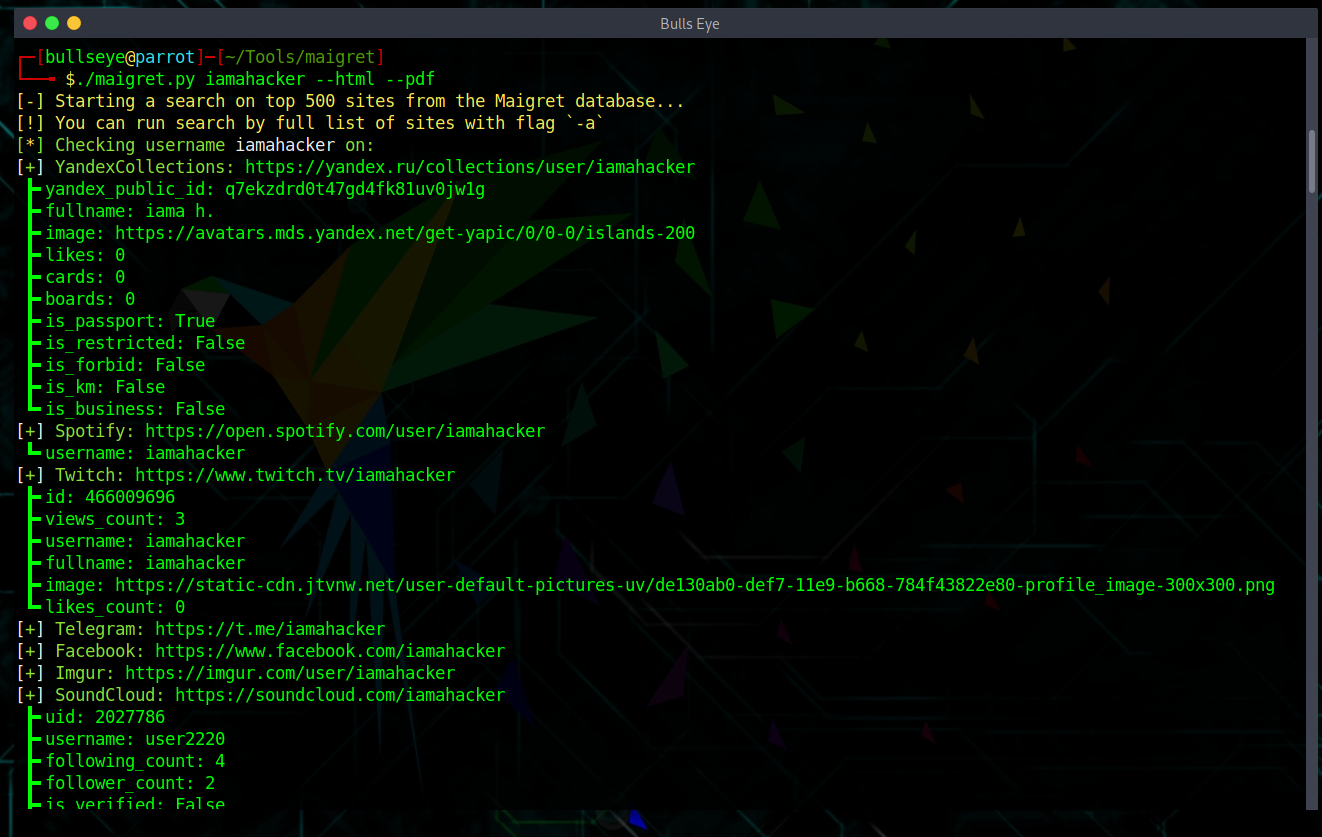Image resolution: width=1322 pixels, height=837 pixels.
Task: Click the 'uid: 2027786' line
Action: [x=105, y=717]
